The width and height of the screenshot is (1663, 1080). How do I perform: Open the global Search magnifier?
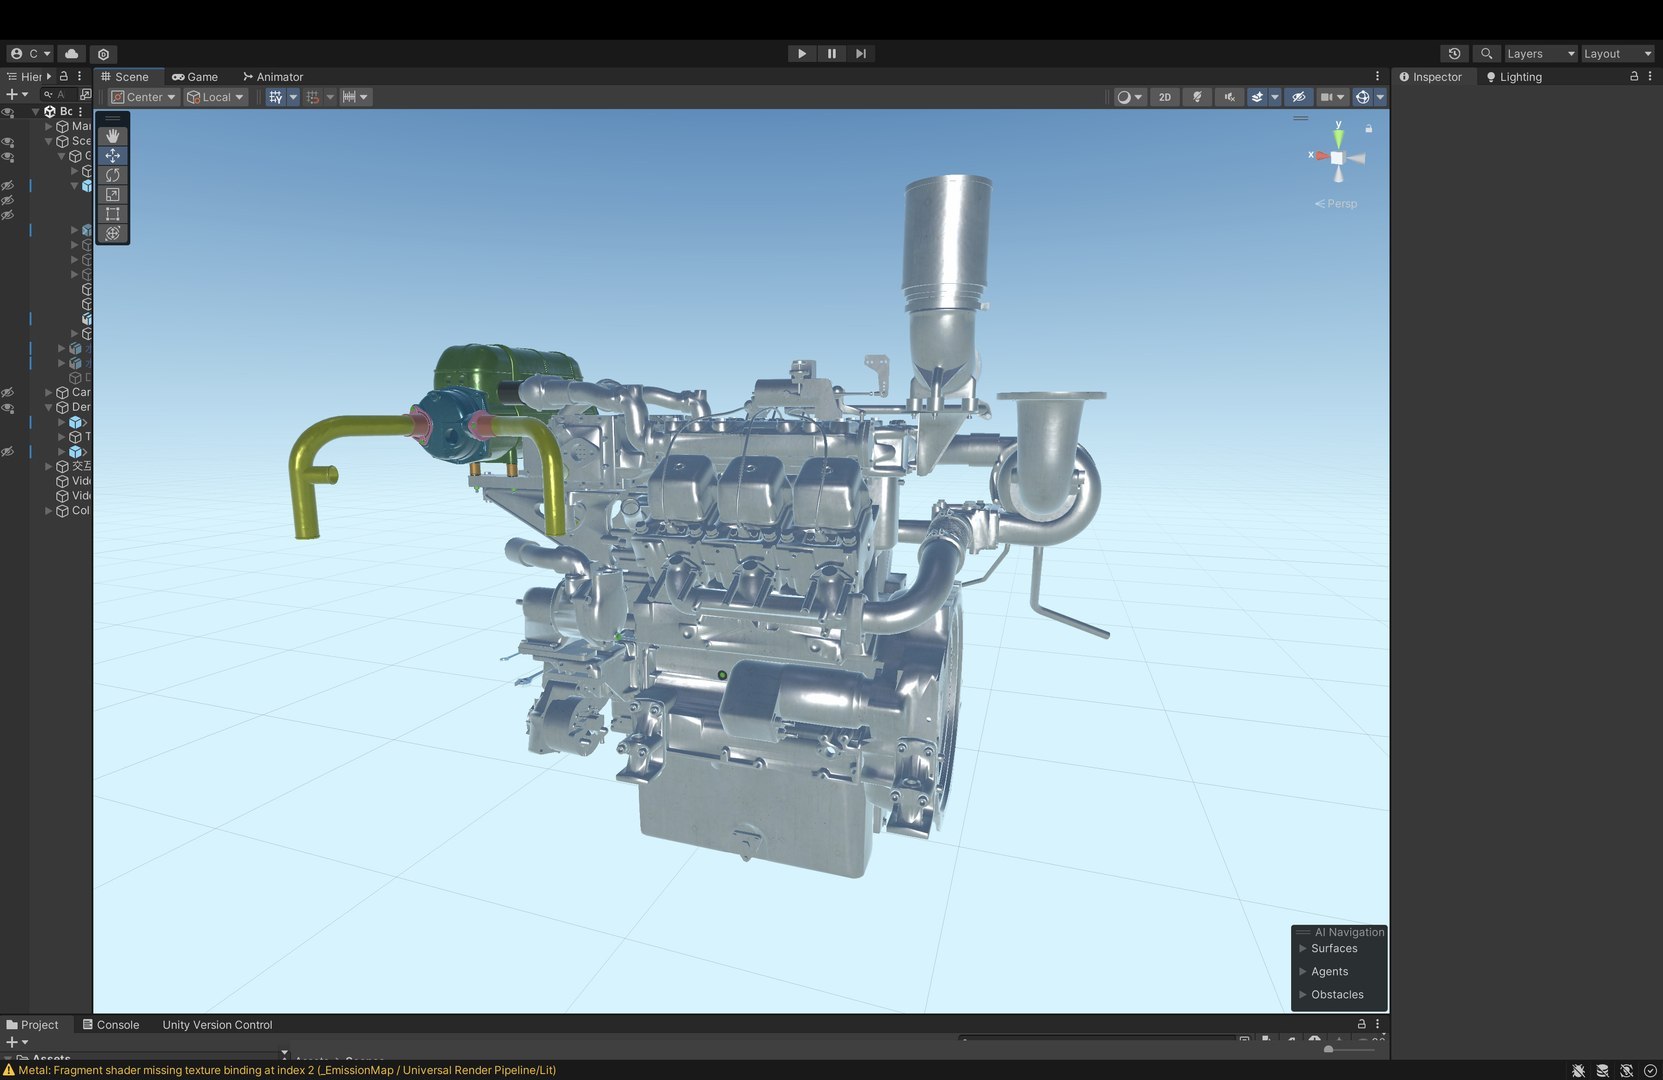[x=1487, y=54]
